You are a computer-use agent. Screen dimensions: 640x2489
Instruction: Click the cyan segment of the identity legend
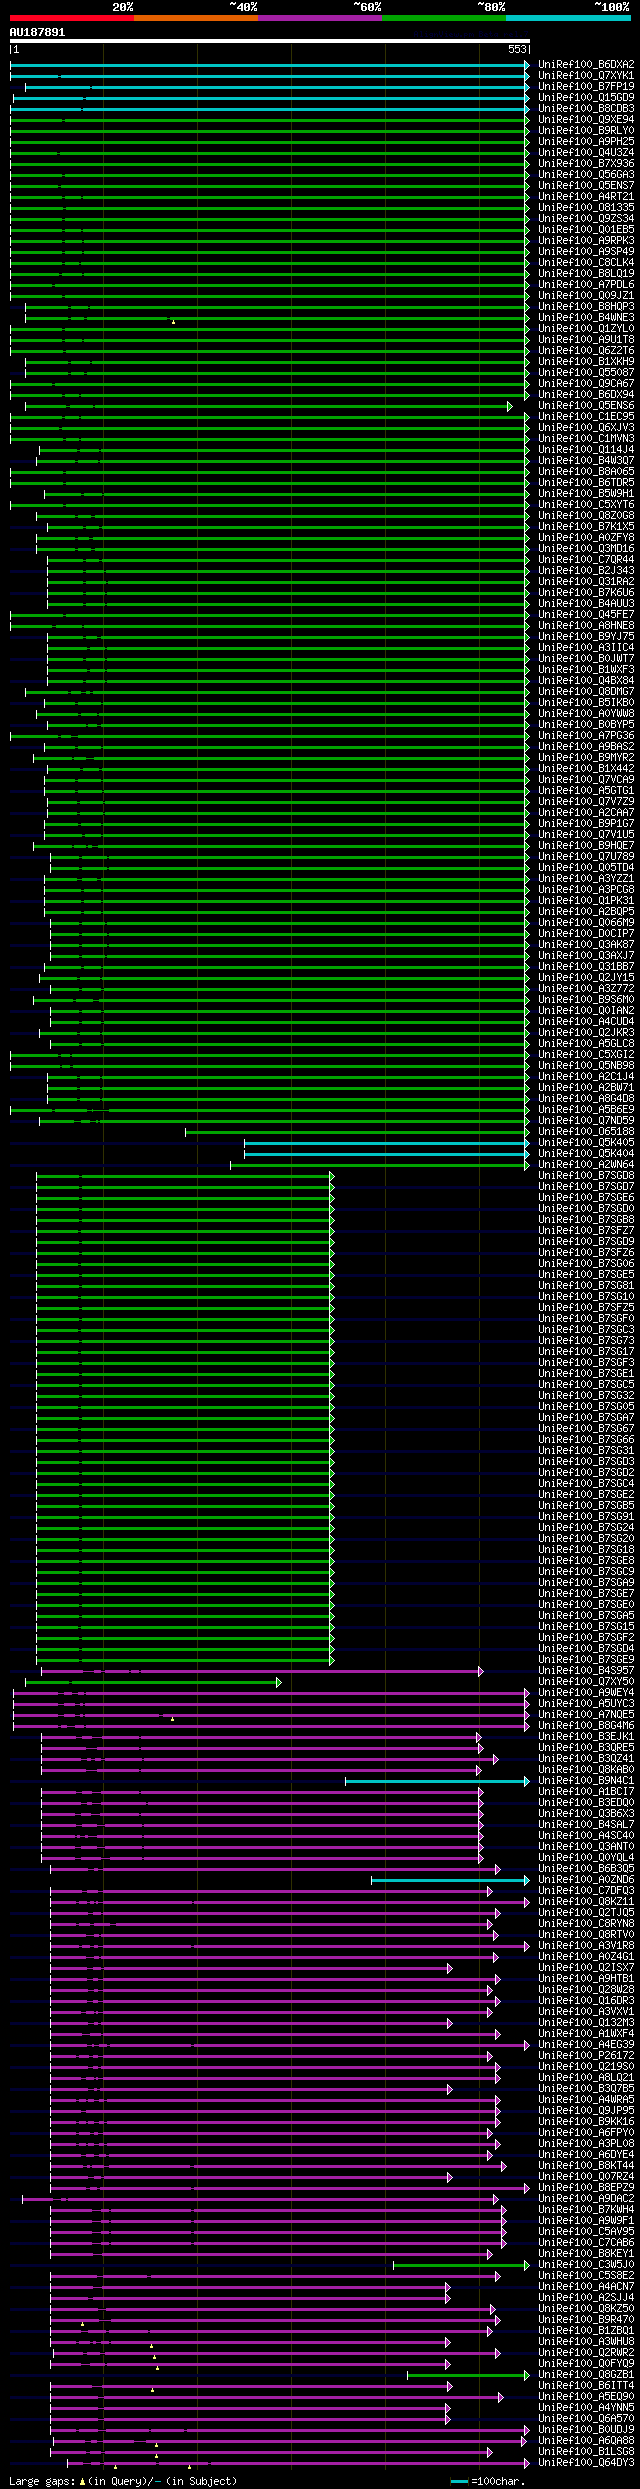[x=567, y=18]
